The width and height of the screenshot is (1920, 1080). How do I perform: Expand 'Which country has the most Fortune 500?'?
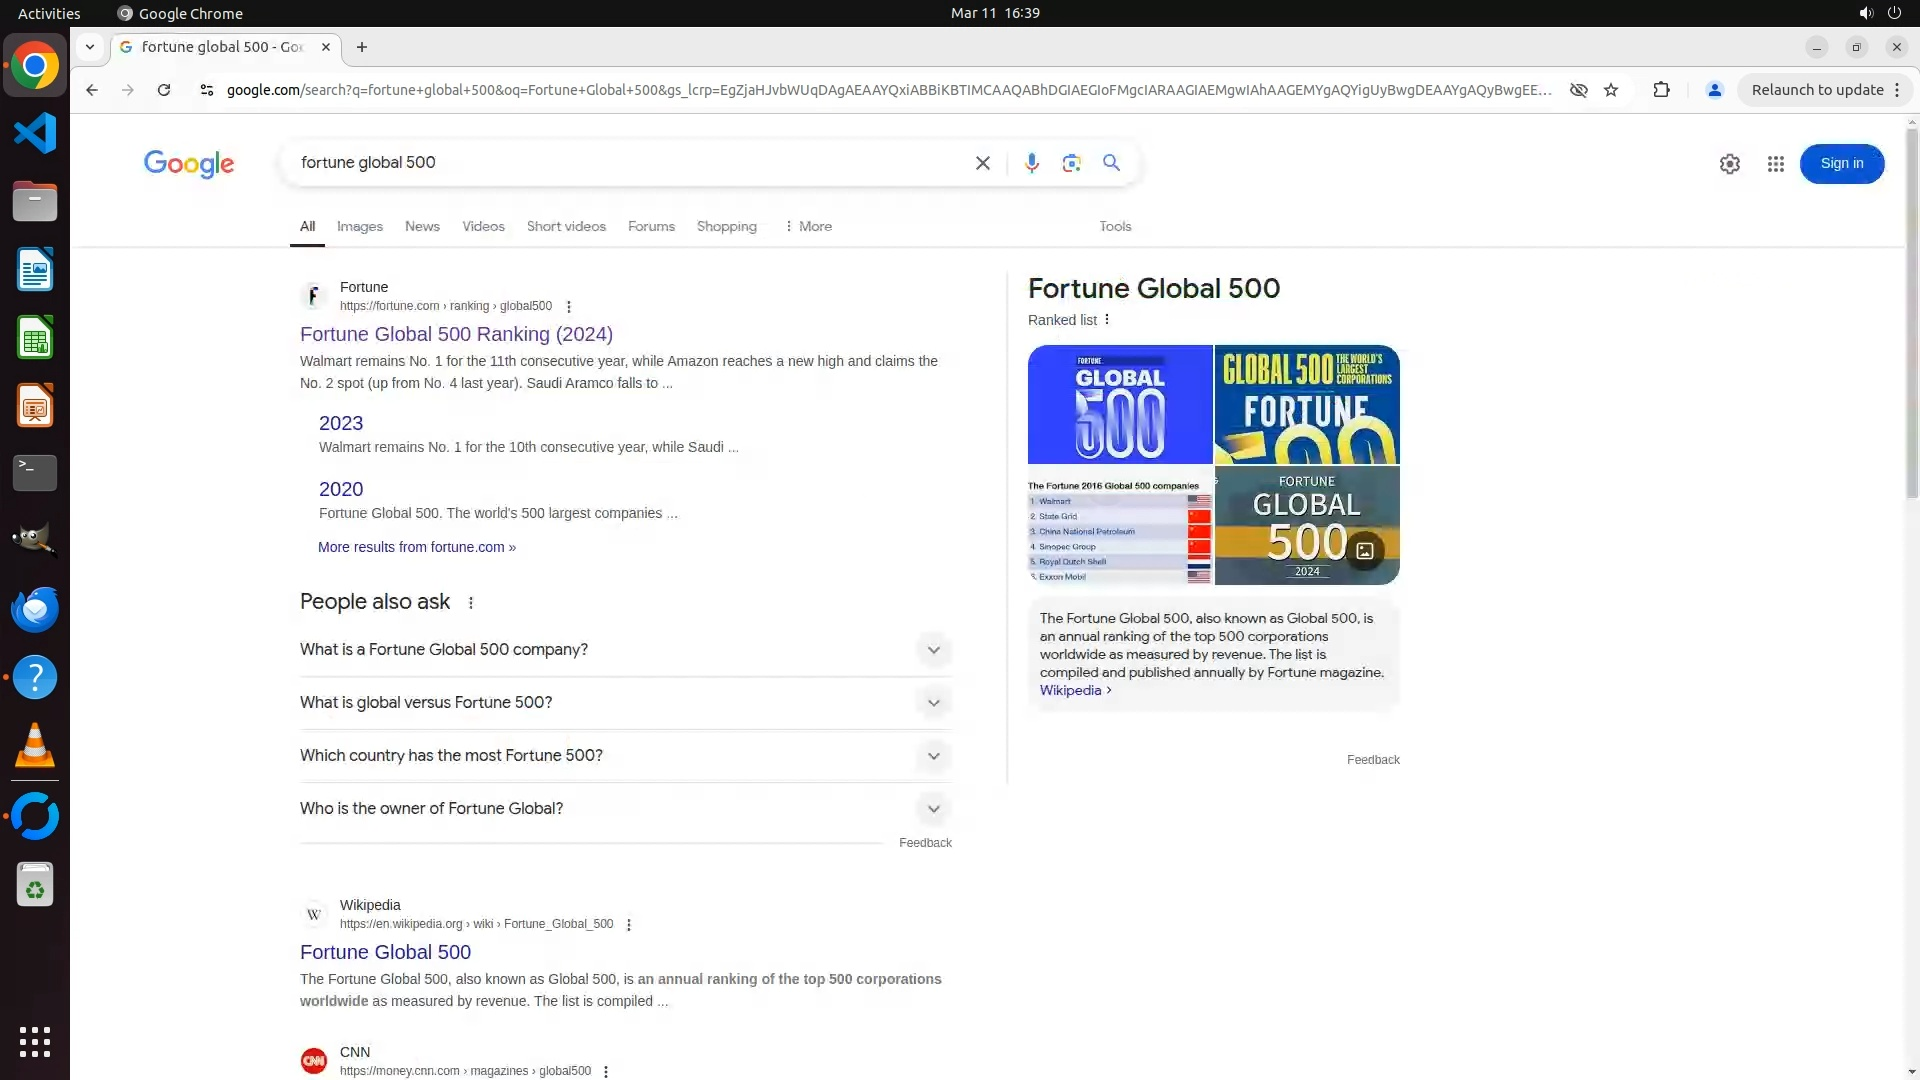932,756
